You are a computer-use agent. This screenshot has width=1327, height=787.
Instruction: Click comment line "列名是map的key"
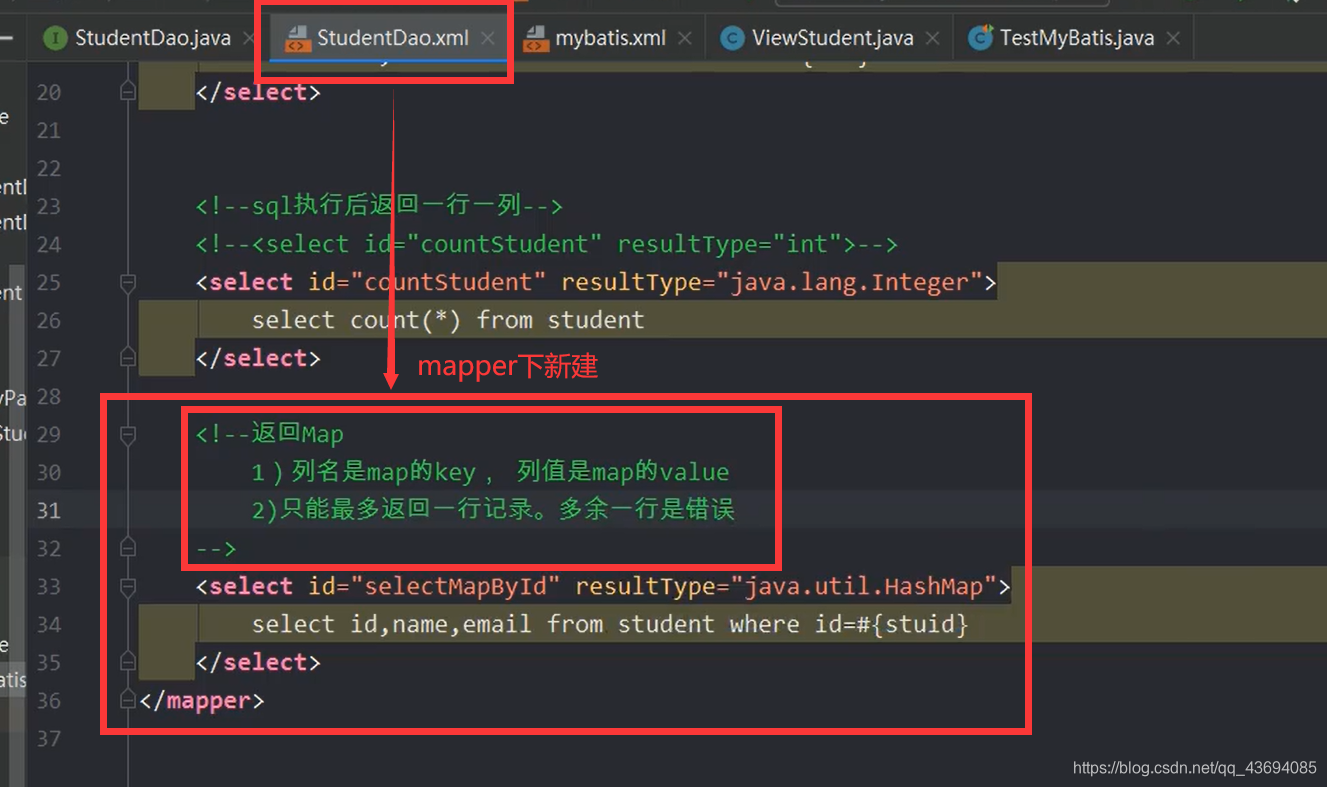tap(491, 472)
